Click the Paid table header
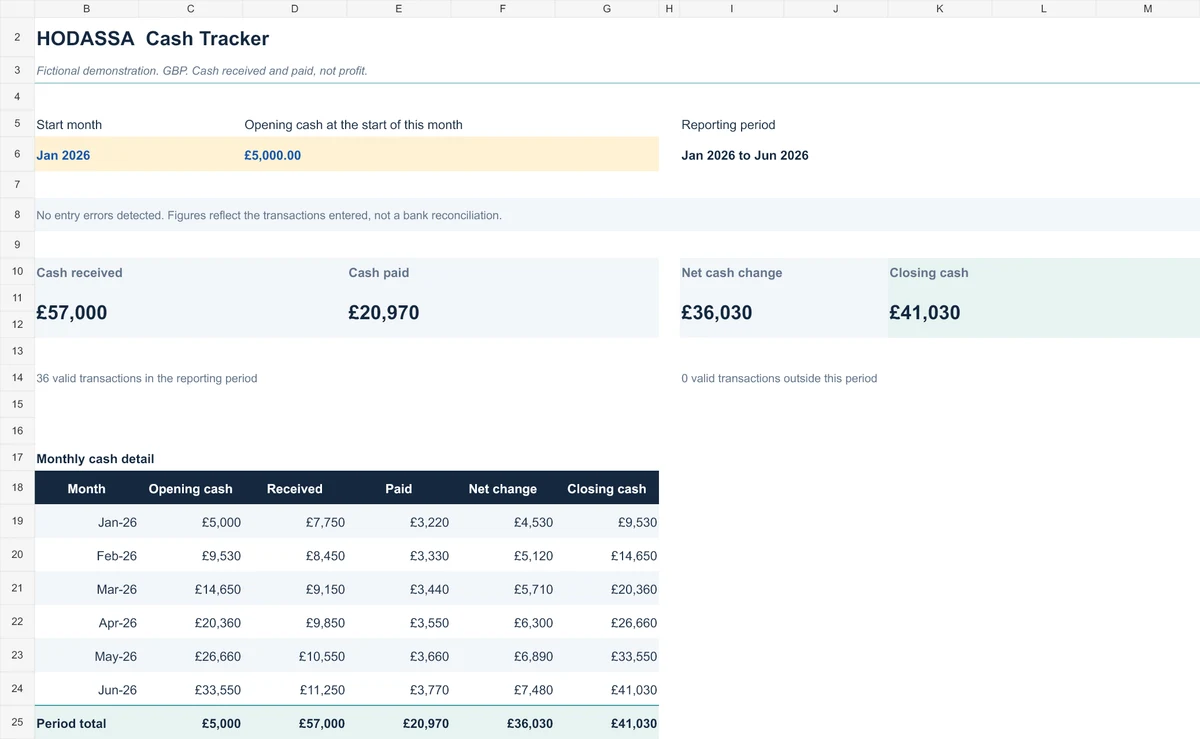1200x739 pixels. pyautogui.click(x=398, y=489)
